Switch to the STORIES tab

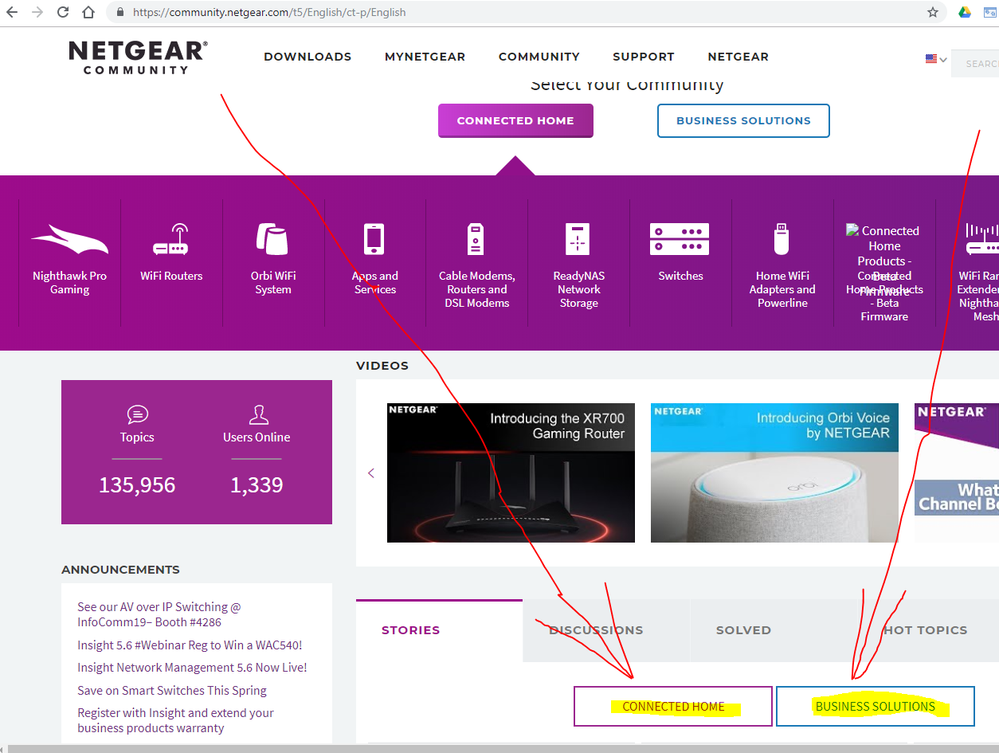coord(439,630)
